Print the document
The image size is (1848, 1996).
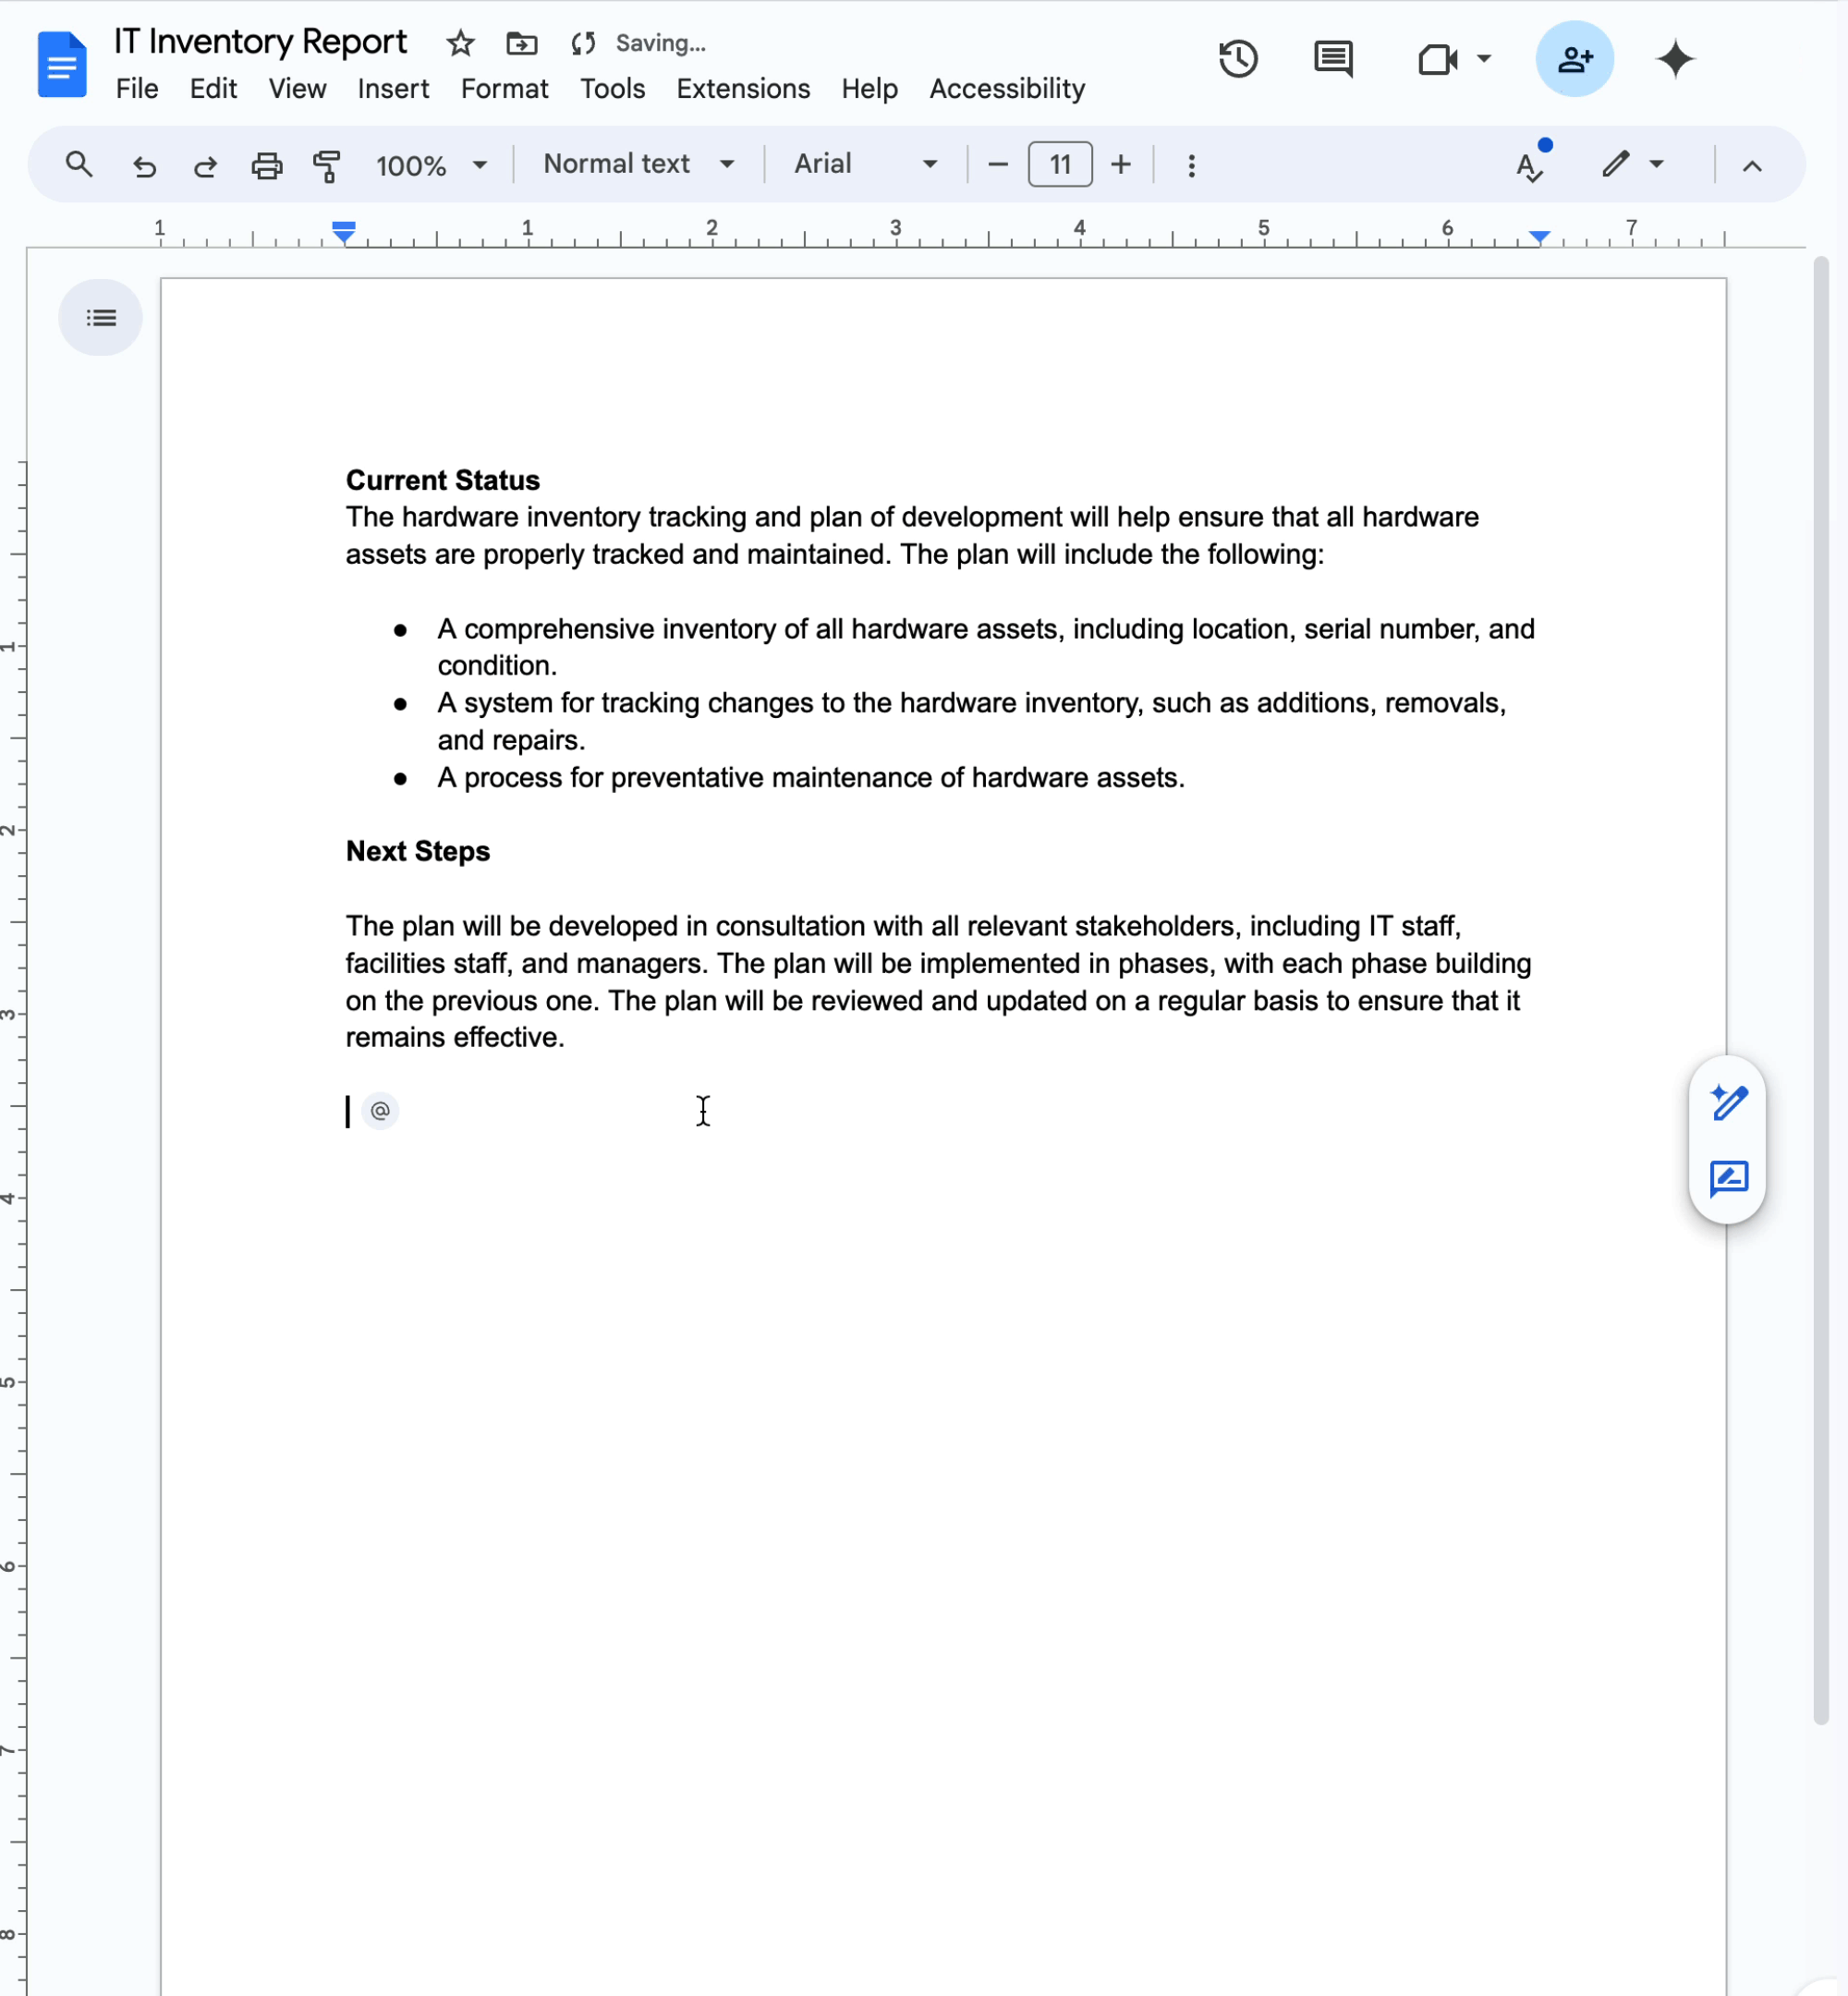[266, 165]
